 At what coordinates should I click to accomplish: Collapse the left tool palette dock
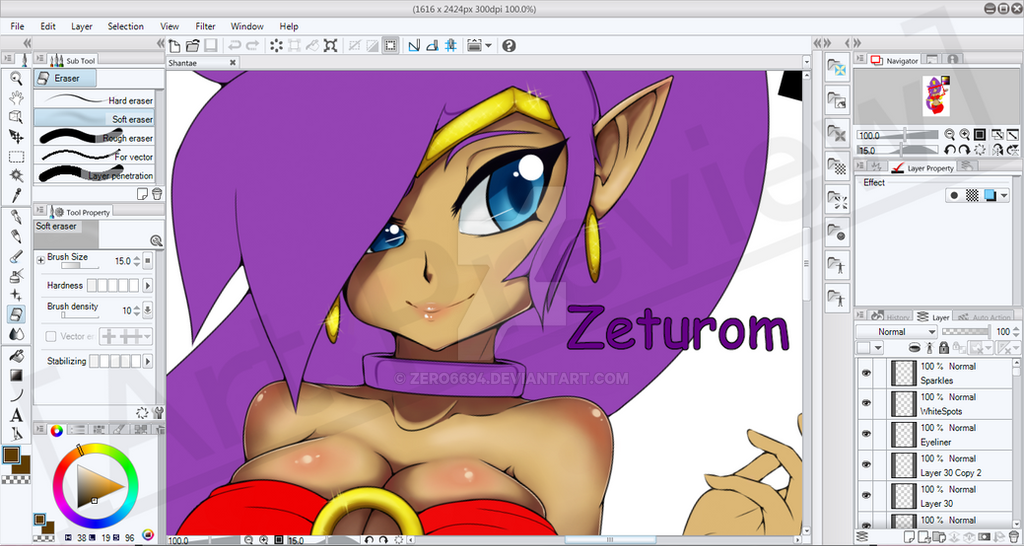coord(27,43)
